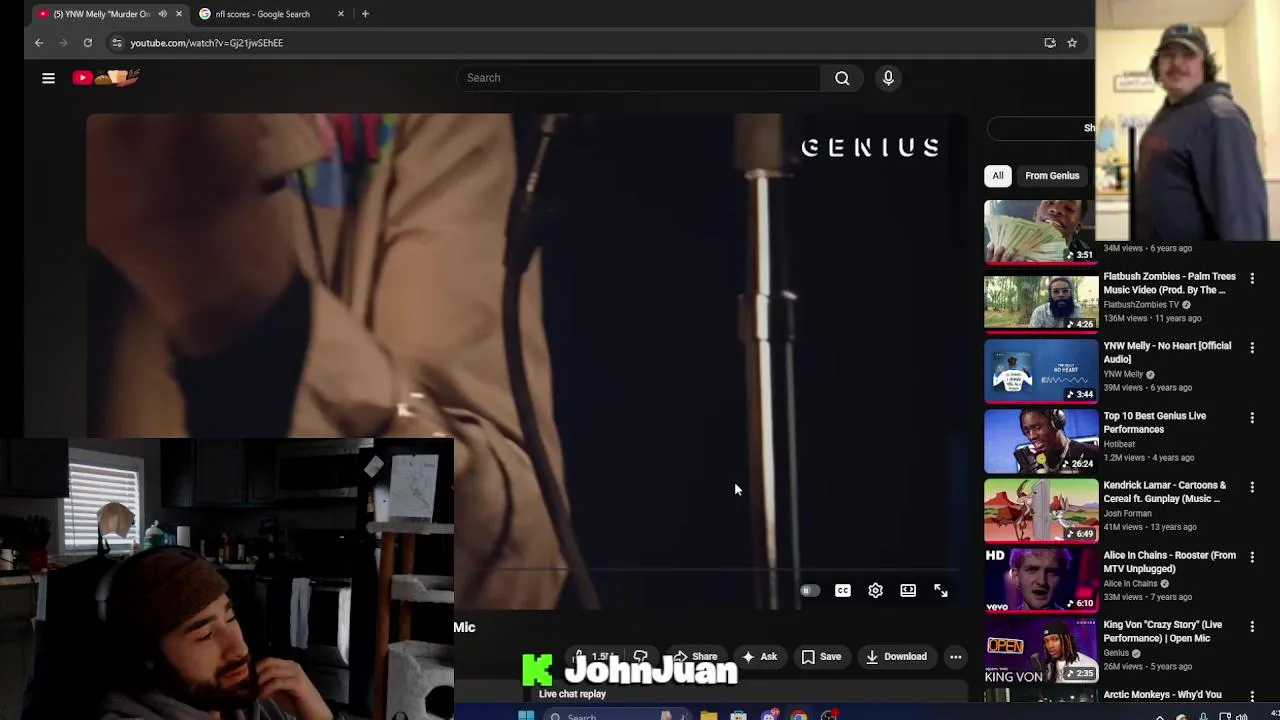
Task: Open site information icon in address bar
Action: coord(116,43)
